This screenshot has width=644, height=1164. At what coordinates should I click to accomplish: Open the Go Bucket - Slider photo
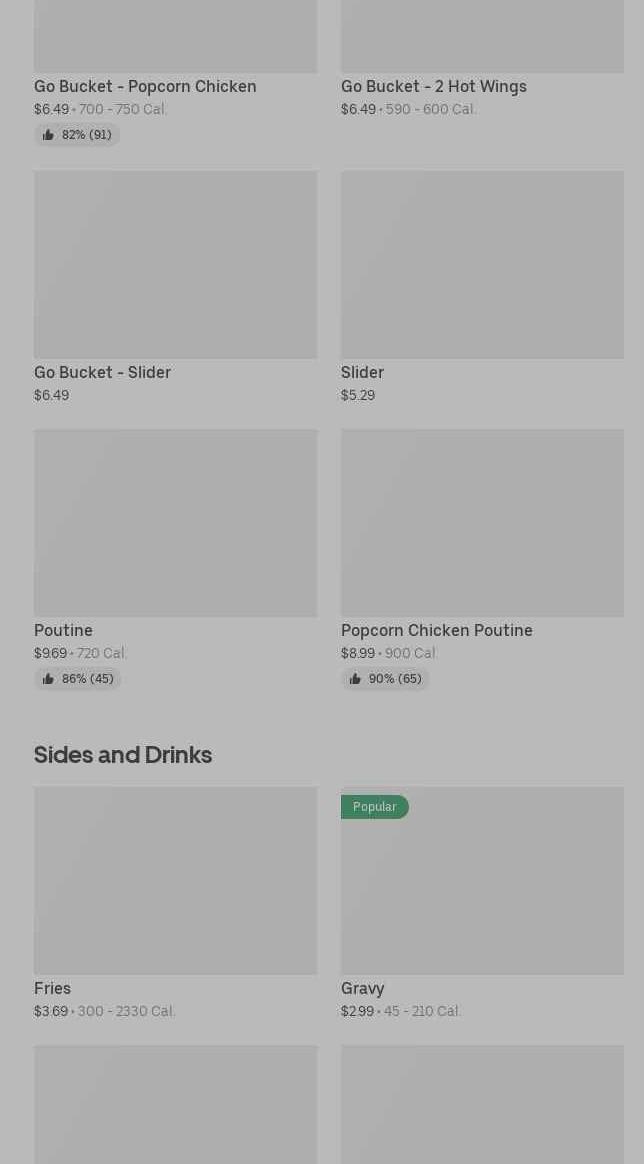175,265
